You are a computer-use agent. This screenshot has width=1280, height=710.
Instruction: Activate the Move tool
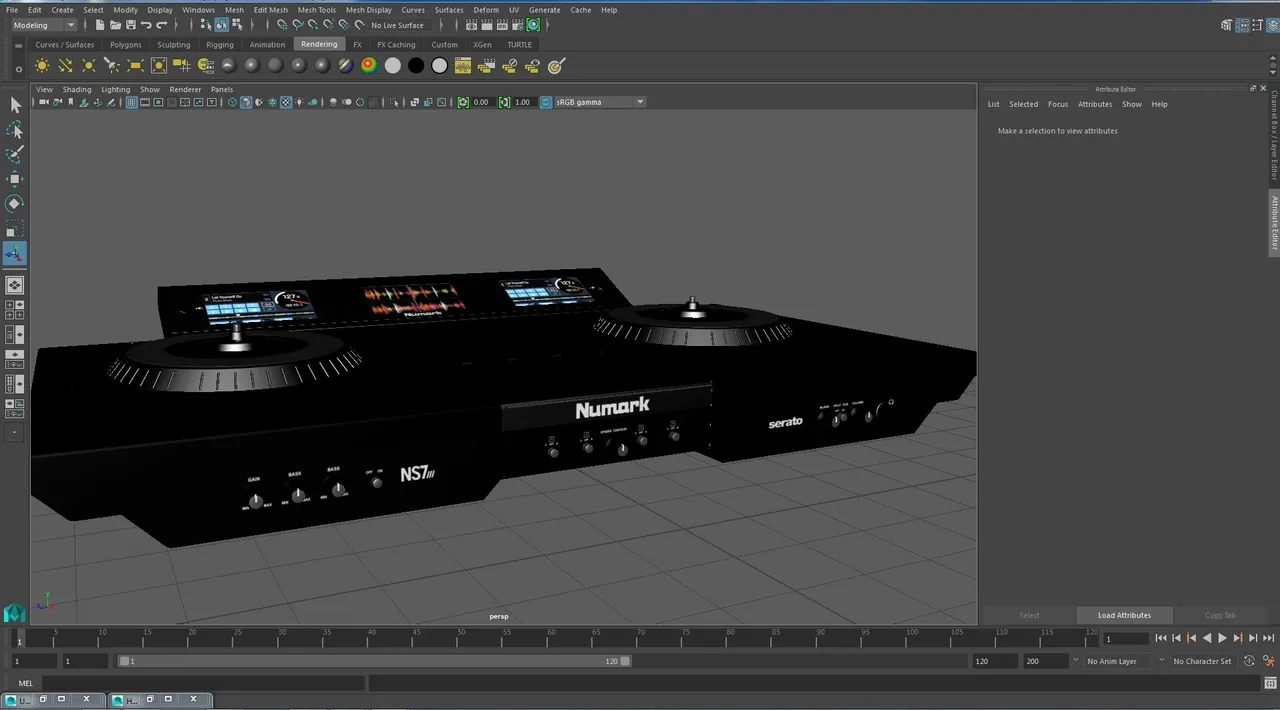pos(15,179)
